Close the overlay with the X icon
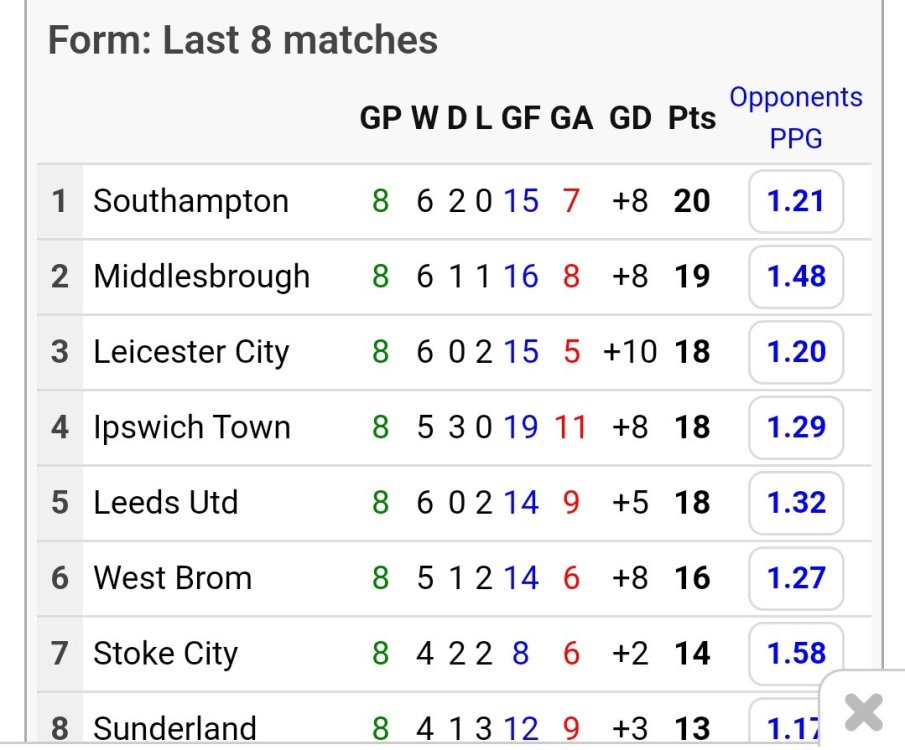The image size is (905, 750). click(863, 712)
